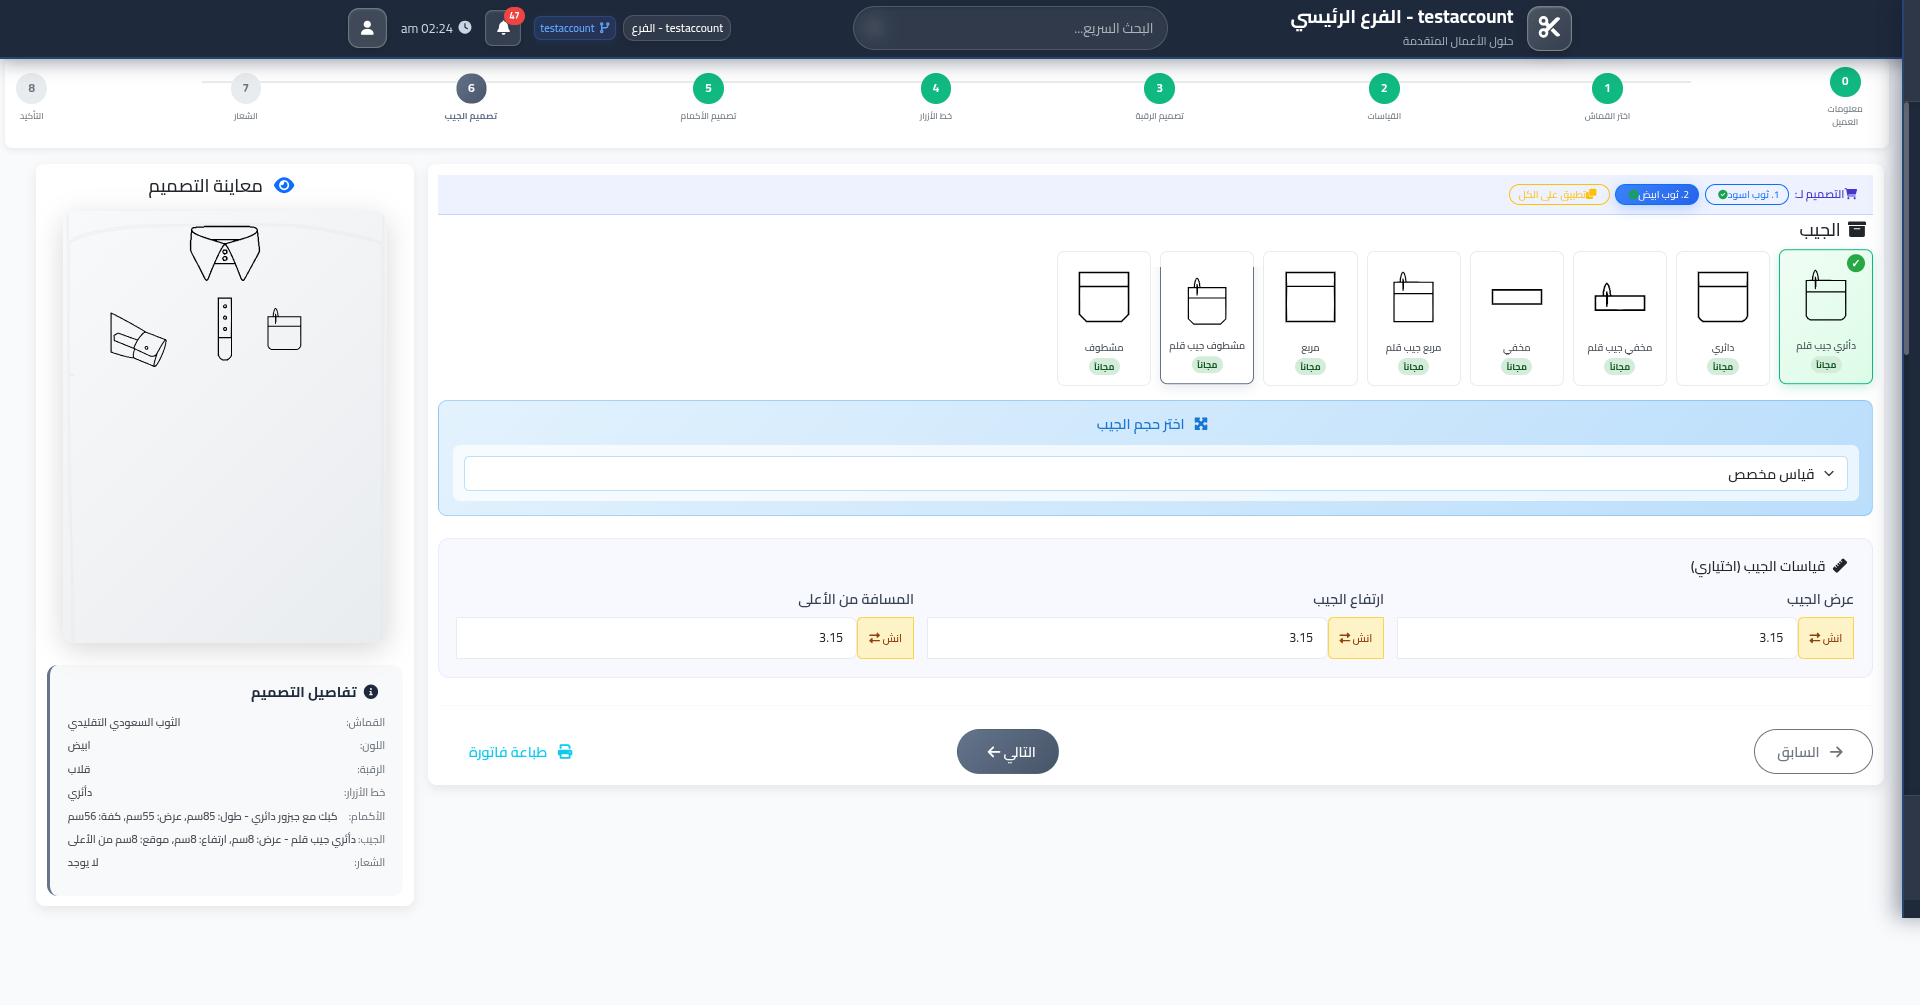Click the scissors app logo icon
The height and width of the screenshot is (1005, 1920).
[x=1549, y=27]
